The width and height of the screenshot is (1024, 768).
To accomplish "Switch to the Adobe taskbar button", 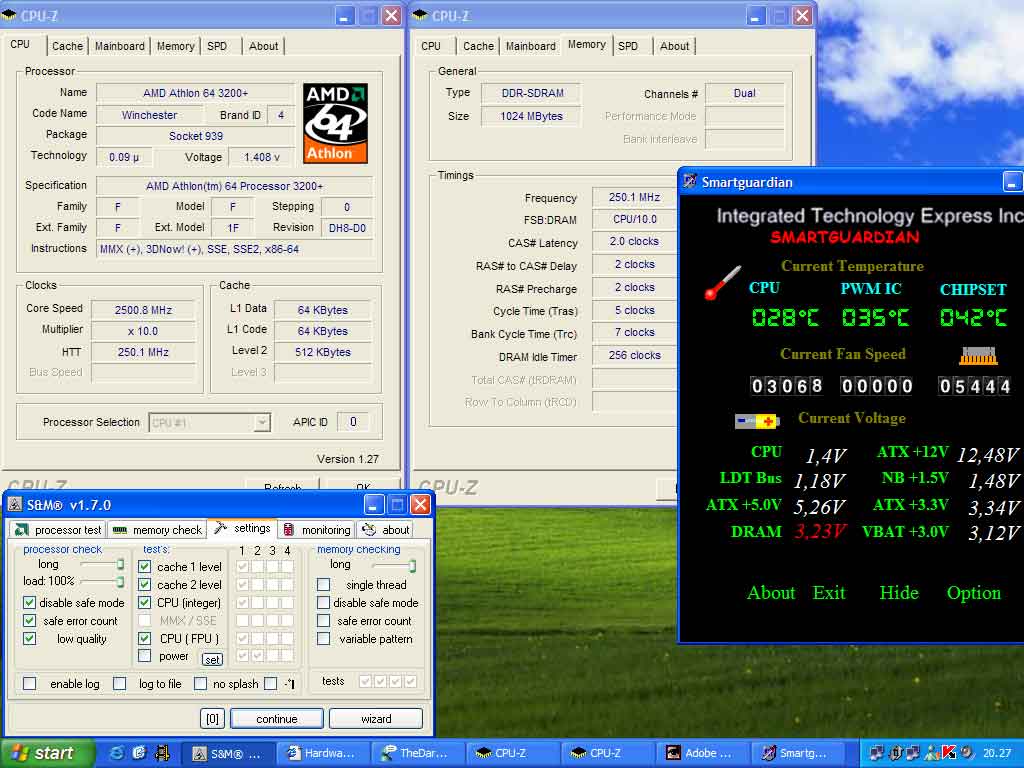I will [x=703, y=753].
